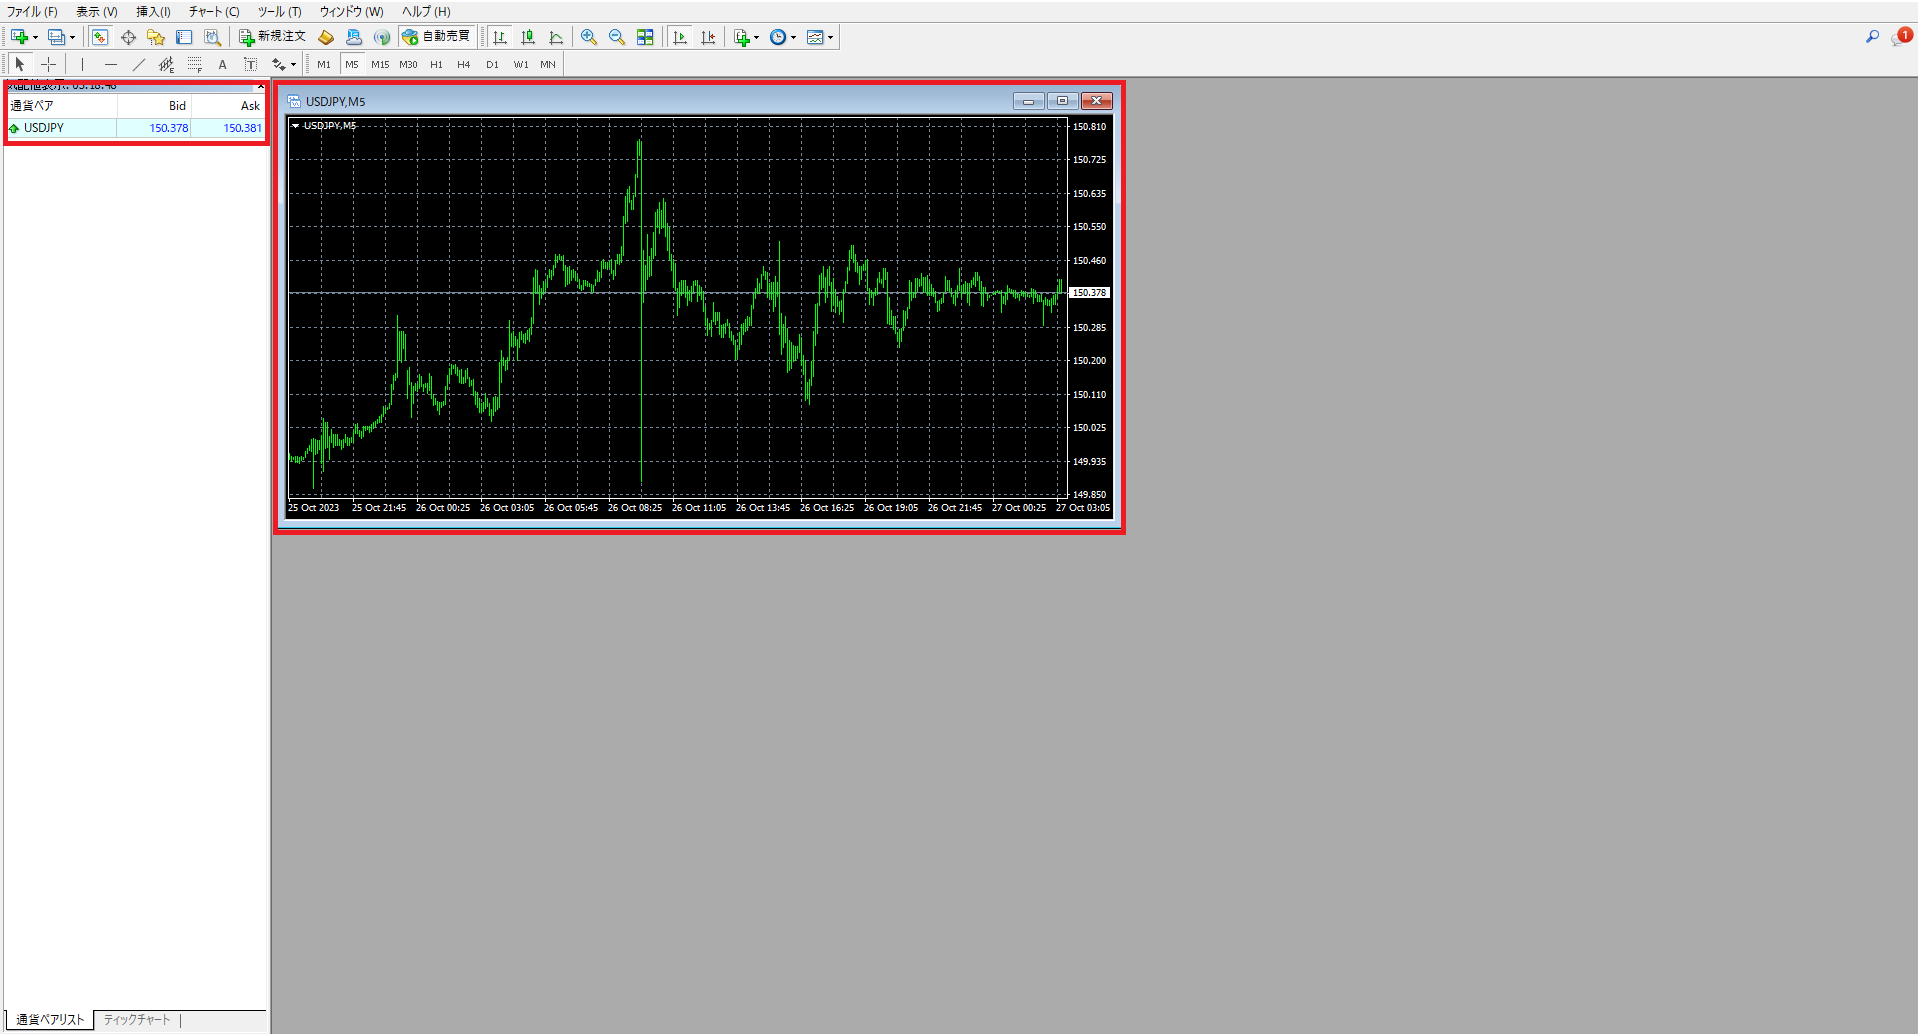Toggle 自動売買 auto trading button
Screen dimensions: 1918x1034
(x=437, y=37)
